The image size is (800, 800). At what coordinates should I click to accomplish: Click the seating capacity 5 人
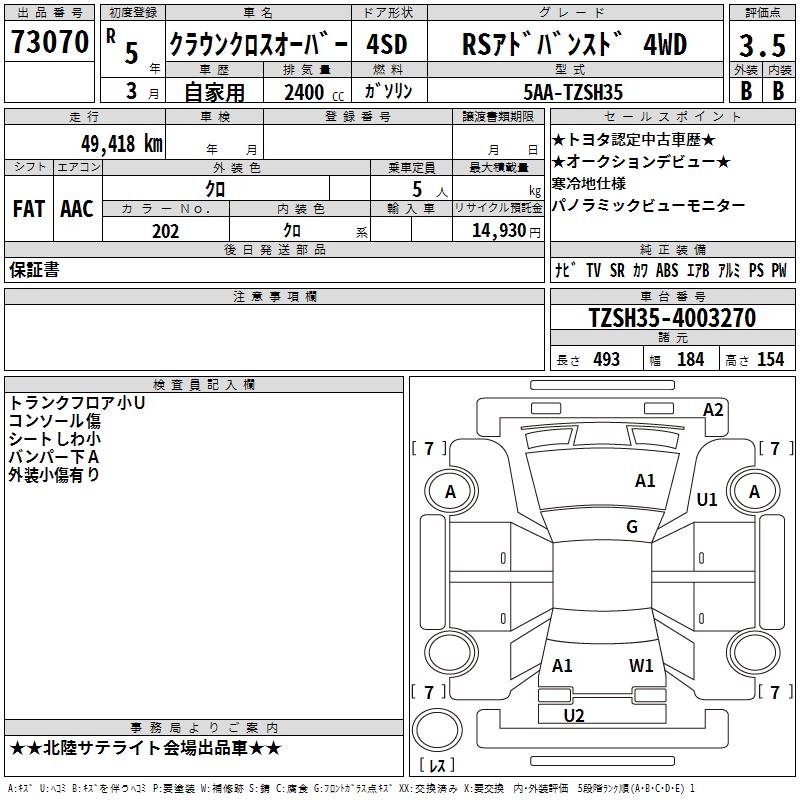pos(430,190)
